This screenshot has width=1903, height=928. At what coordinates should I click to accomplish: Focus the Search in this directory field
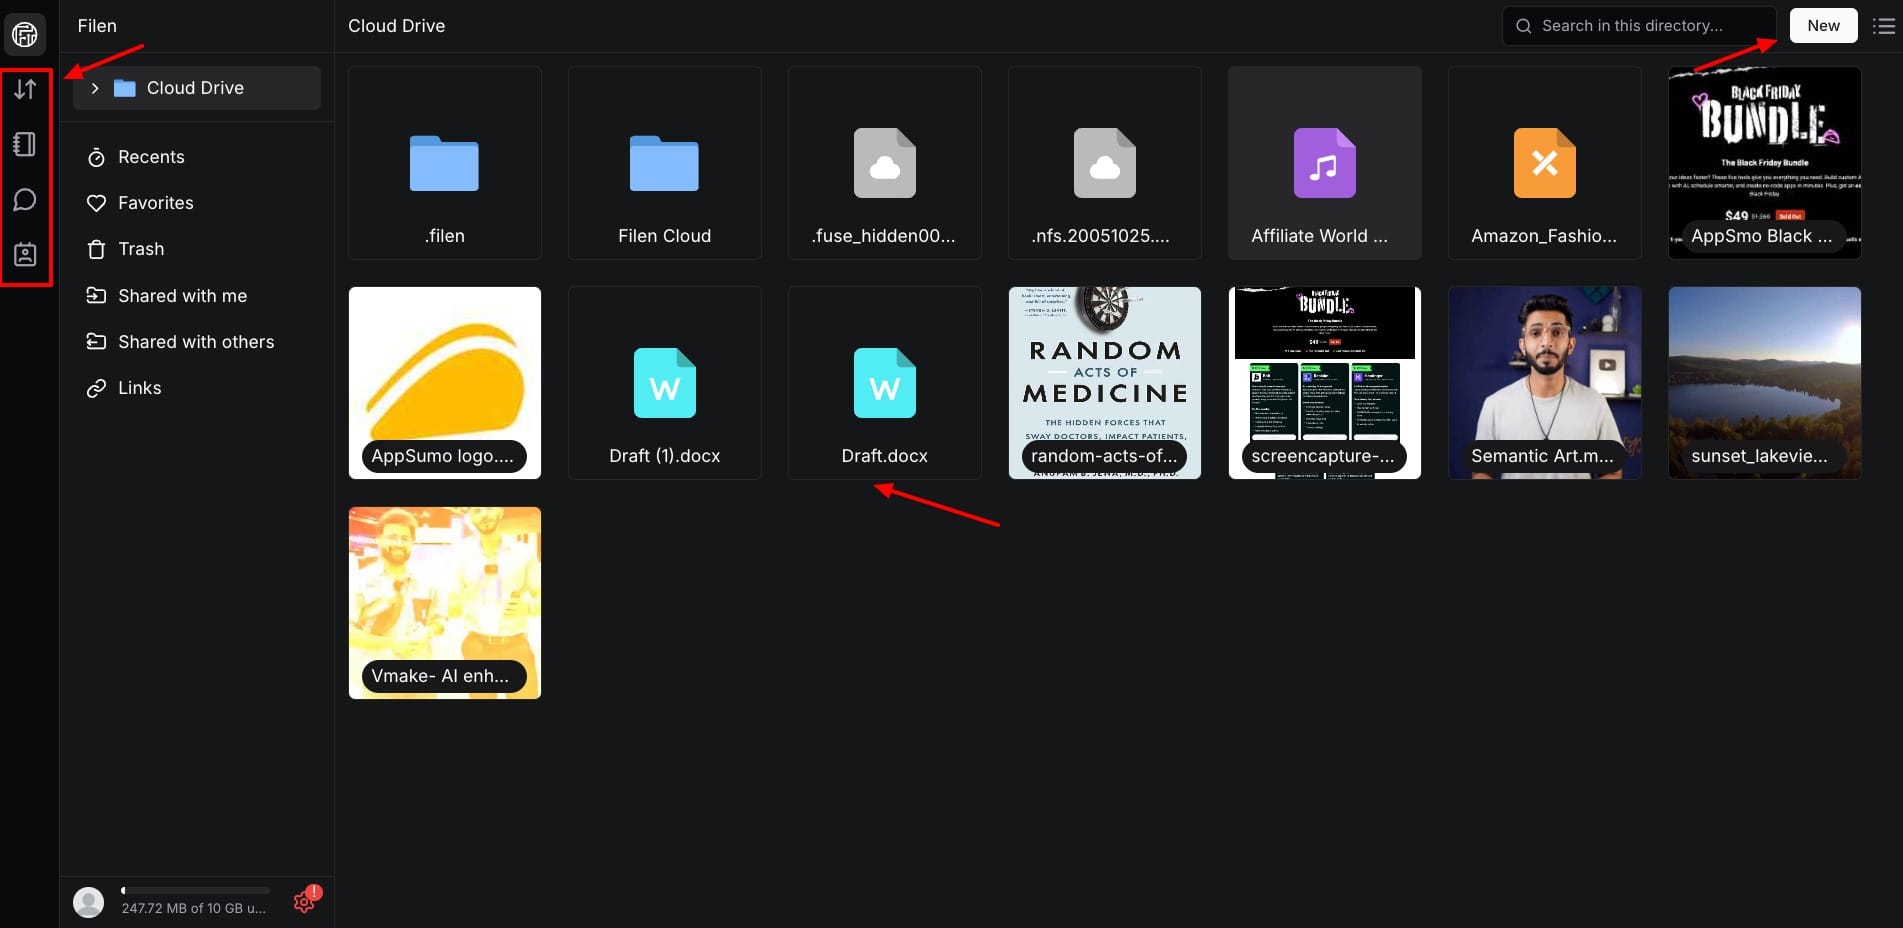[x=1640, y=26]
